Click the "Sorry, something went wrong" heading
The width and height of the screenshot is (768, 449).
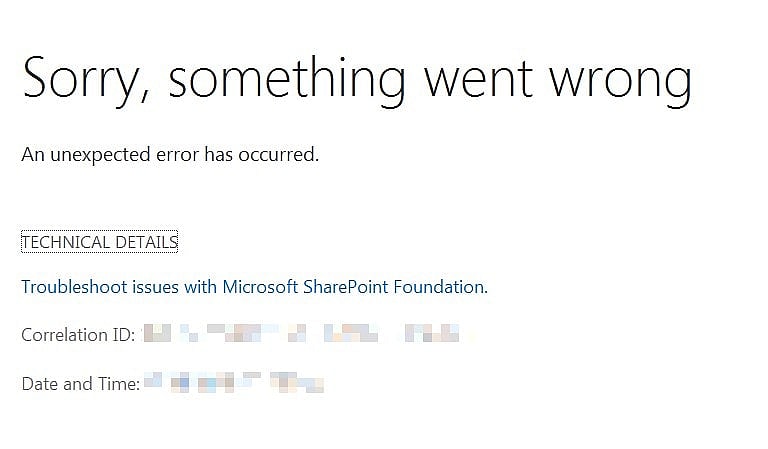[357, 77]
